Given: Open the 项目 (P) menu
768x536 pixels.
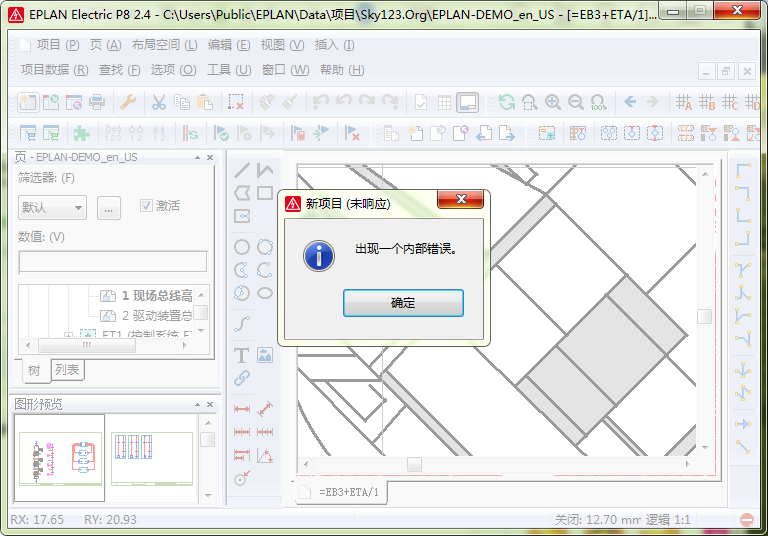Looking at the screenshot, I should click(x=49, y=45).
